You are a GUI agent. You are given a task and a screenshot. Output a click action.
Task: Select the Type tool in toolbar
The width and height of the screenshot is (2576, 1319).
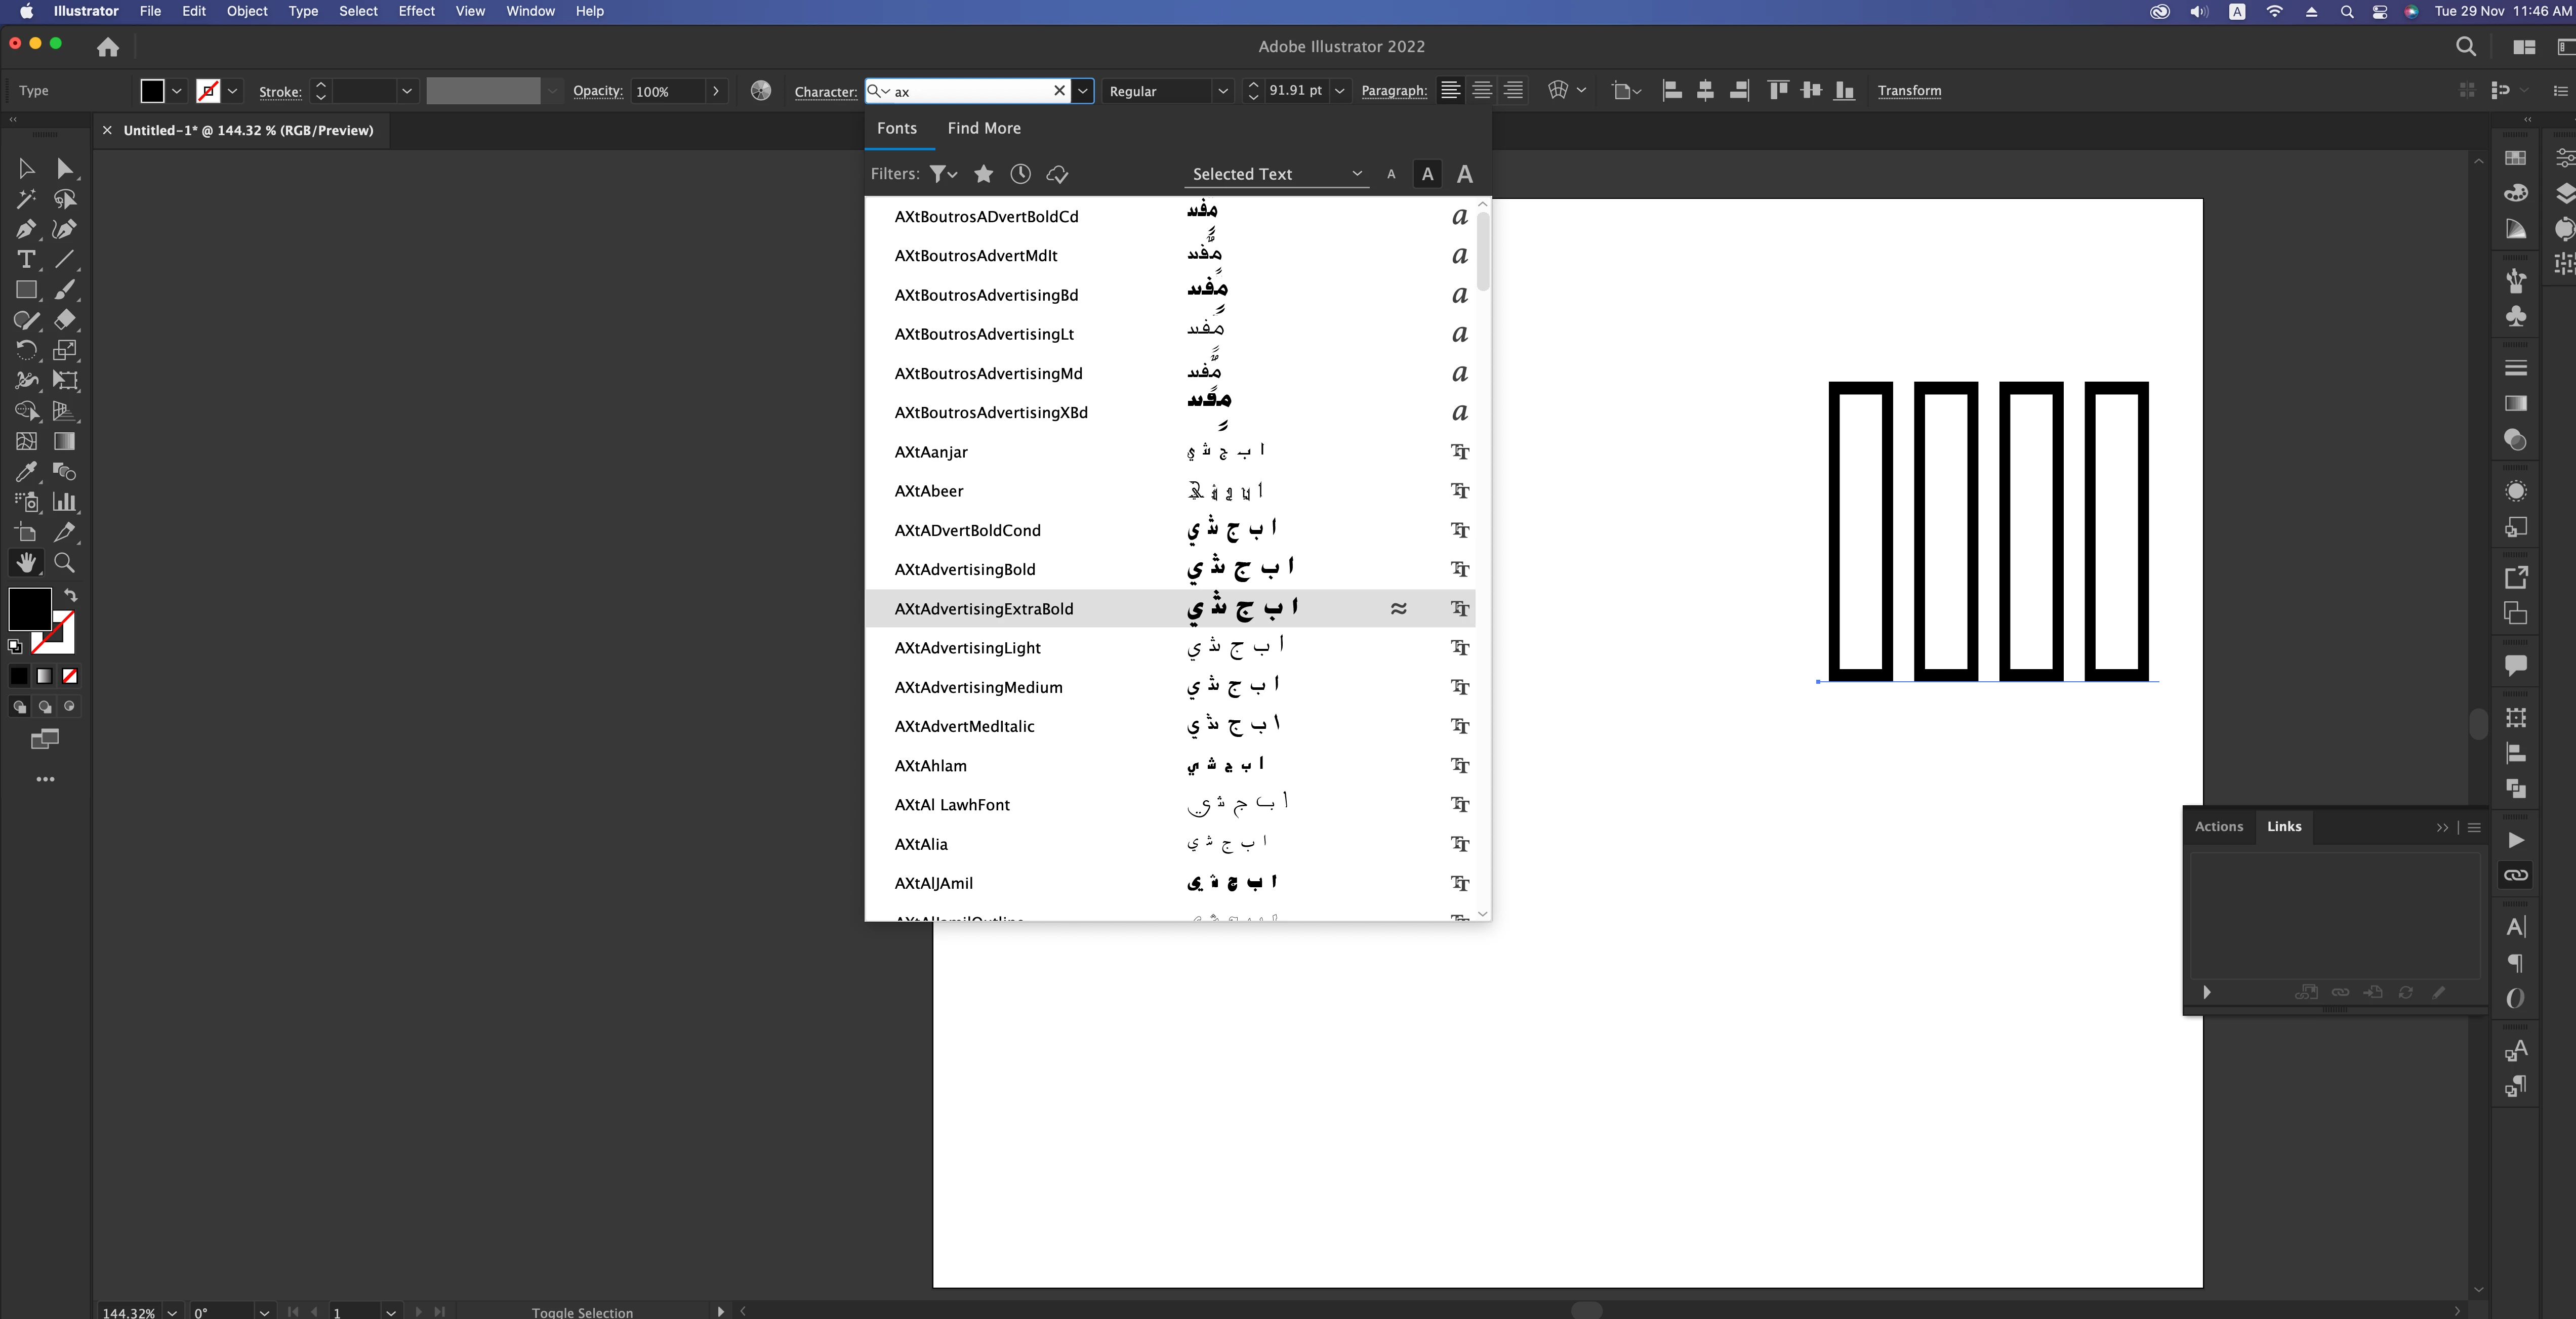pyautogui.click(x=26, y=260)
